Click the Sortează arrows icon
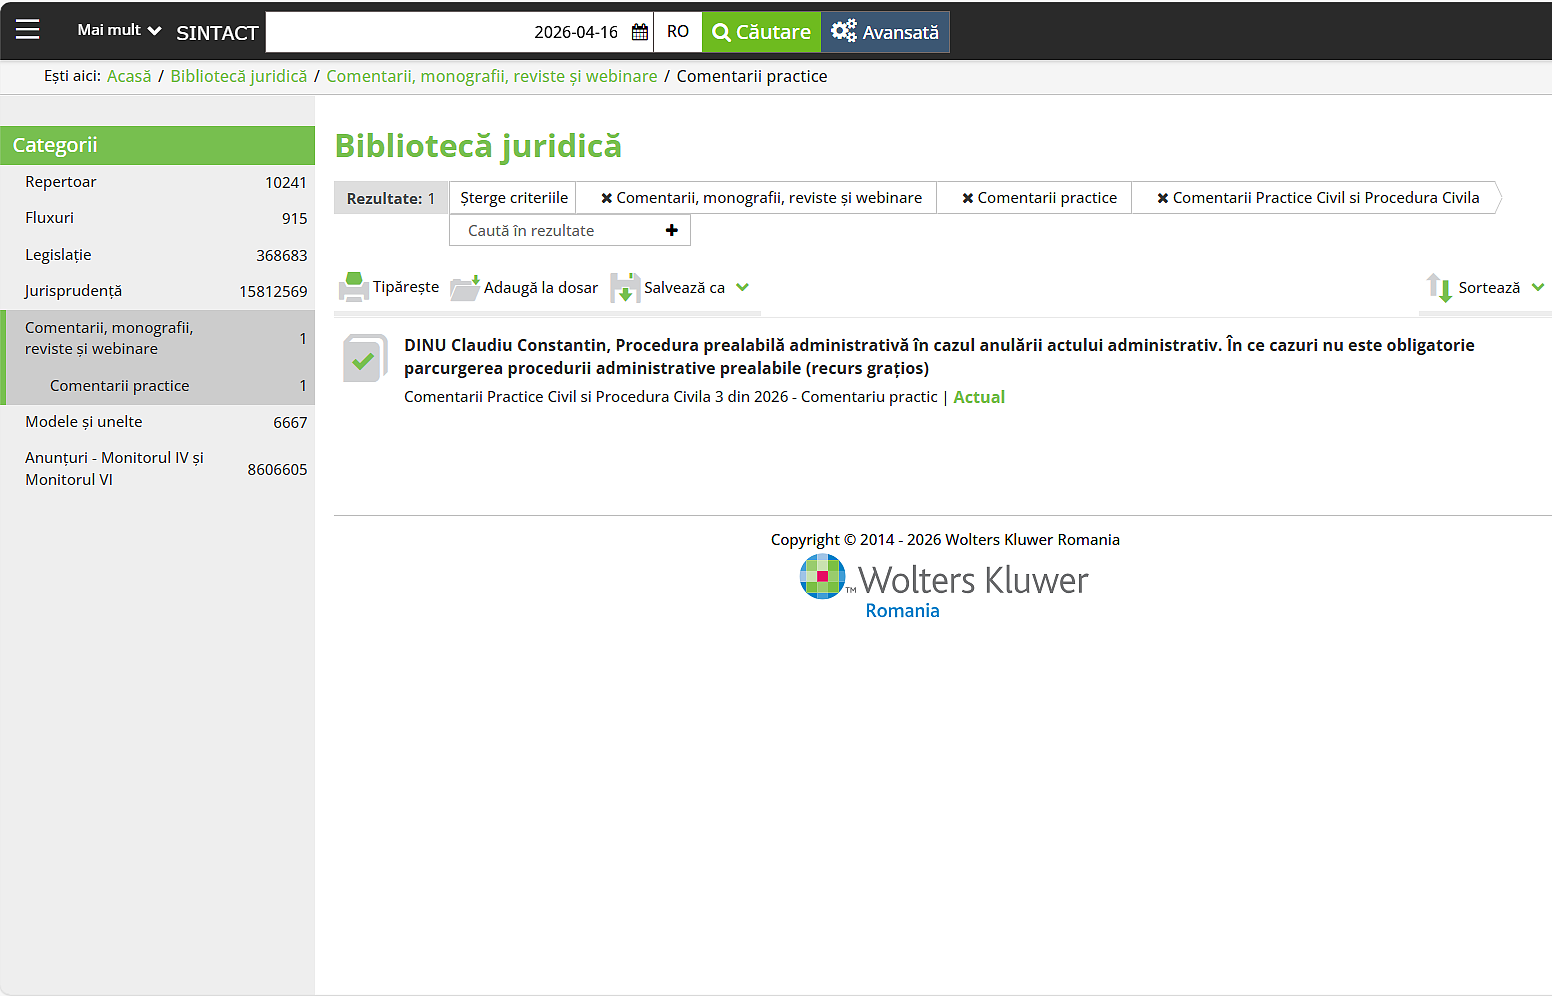This screenshot has width=1552, height=996. point(1439,288)
